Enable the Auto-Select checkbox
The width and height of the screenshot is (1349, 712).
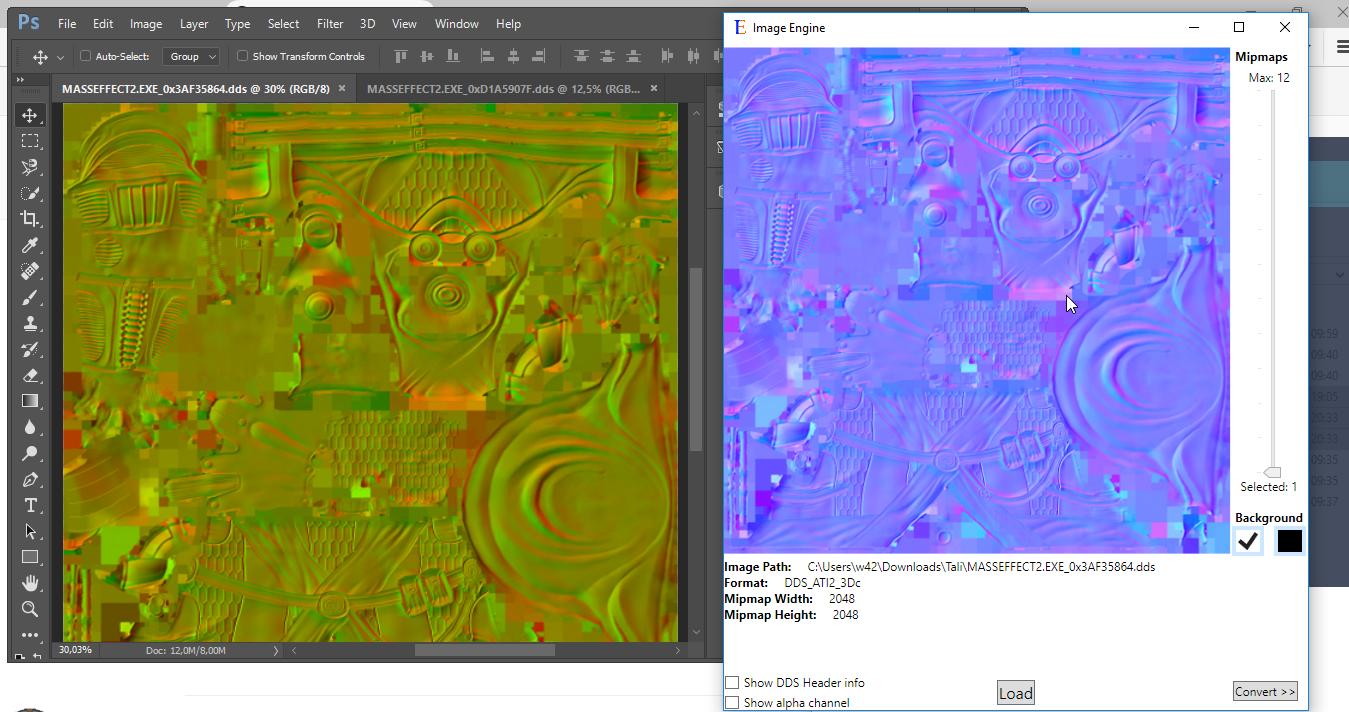pos(86,56)
